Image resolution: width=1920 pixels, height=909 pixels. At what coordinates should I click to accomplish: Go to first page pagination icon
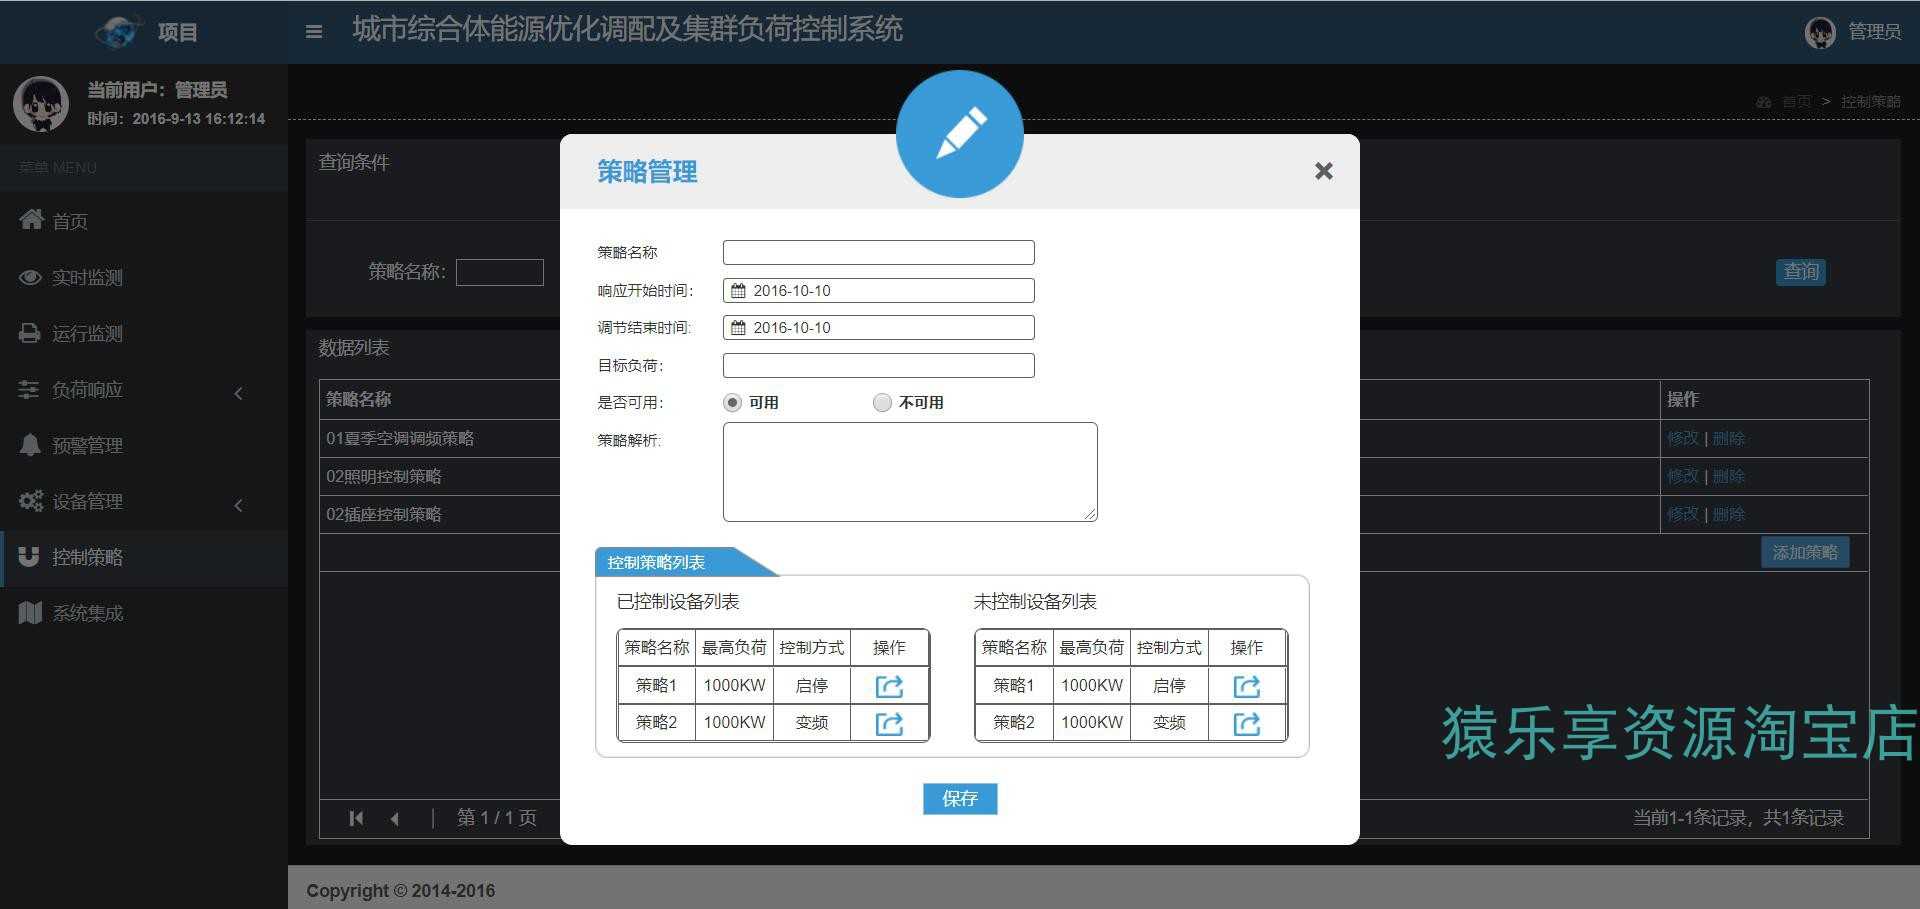[x=356, y=818]
